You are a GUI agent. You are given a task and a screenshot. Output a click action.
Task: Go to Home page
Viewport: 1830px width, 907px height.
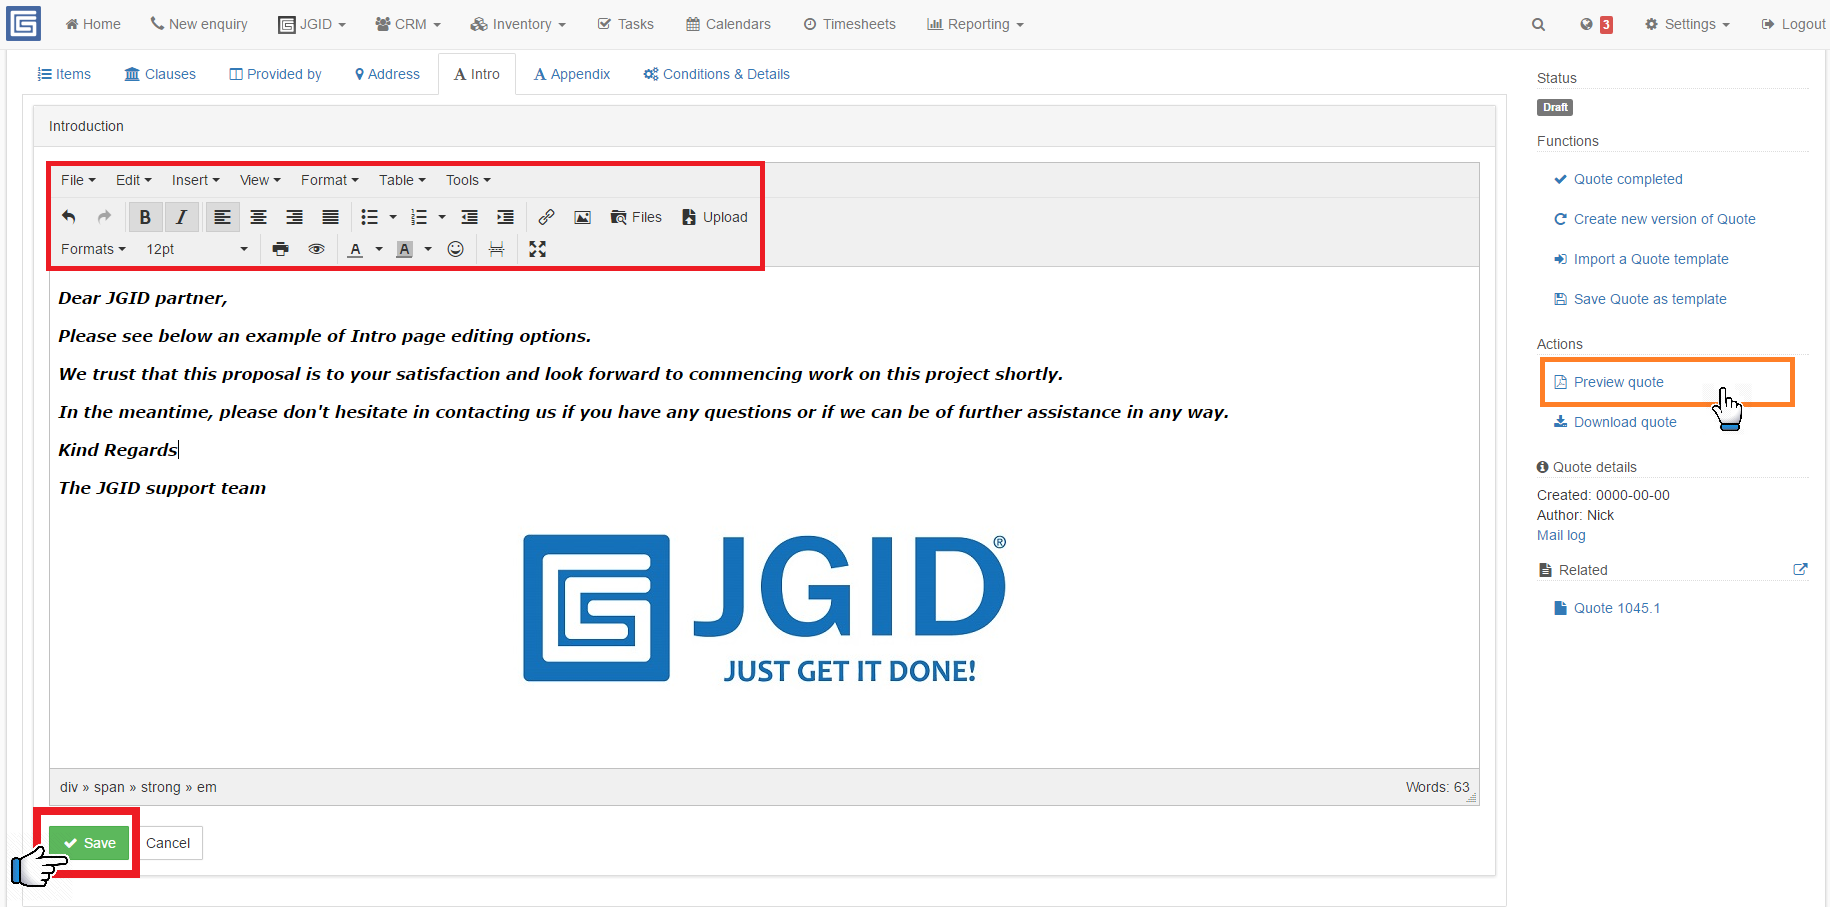tap(93, 24)
